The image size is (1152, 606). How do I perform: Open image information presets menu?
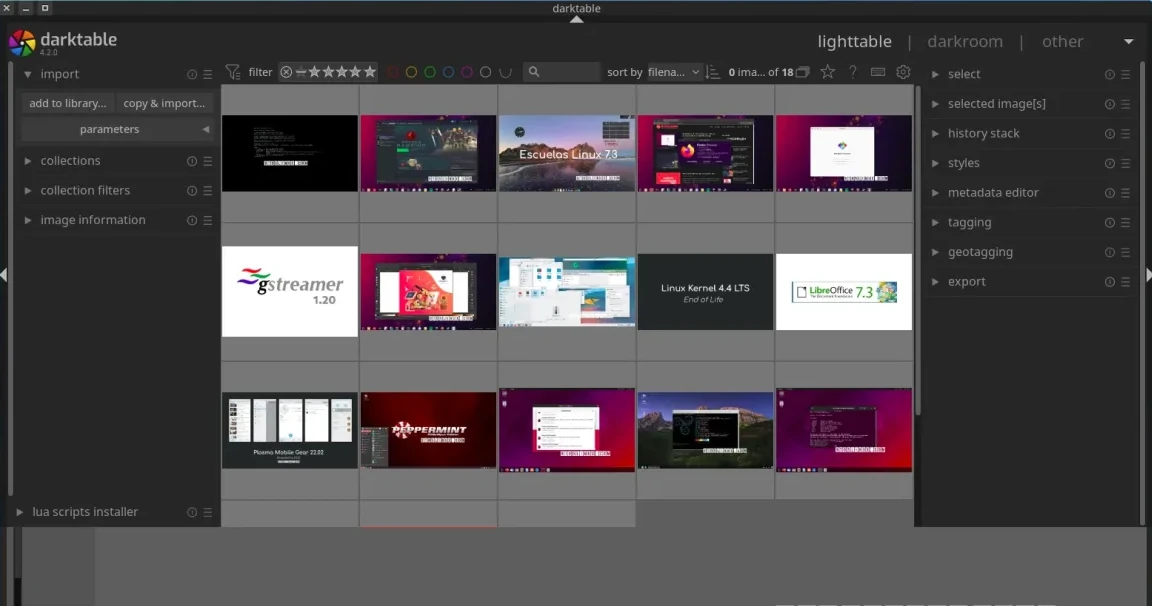point(208,220)
